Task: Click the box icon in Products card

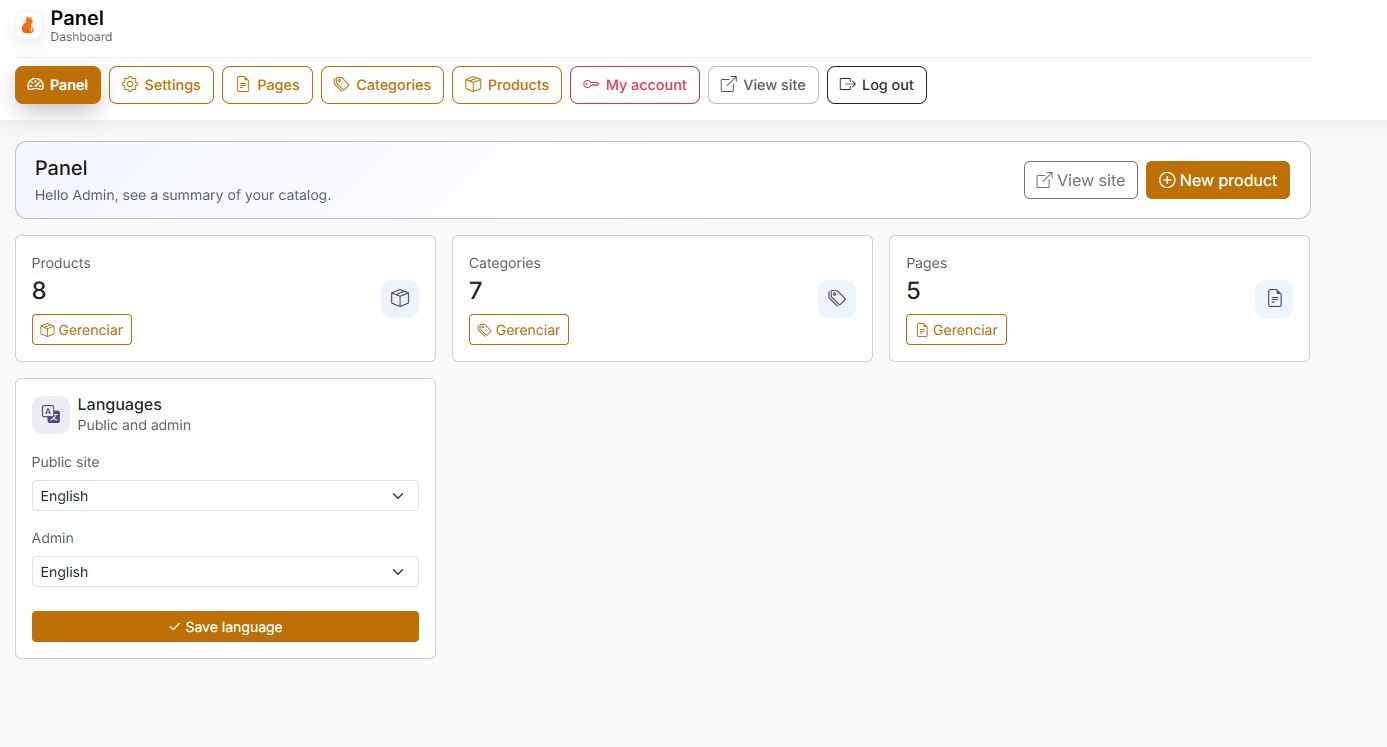Action: (x=400, y=298)
